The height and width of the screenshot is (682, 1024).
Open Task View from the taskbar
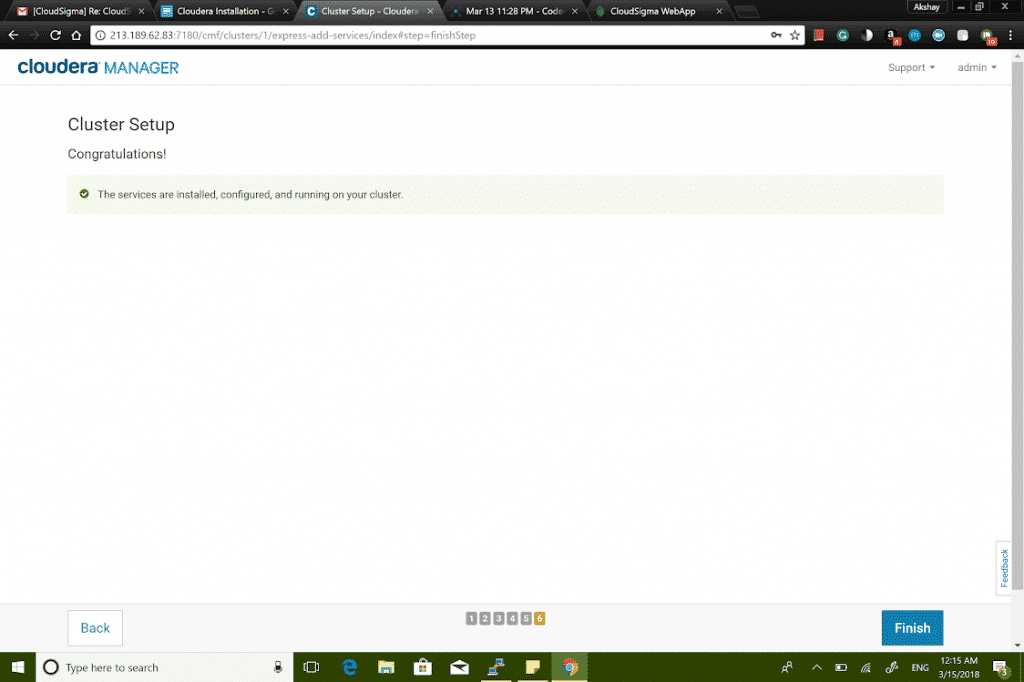pos(311,667)
